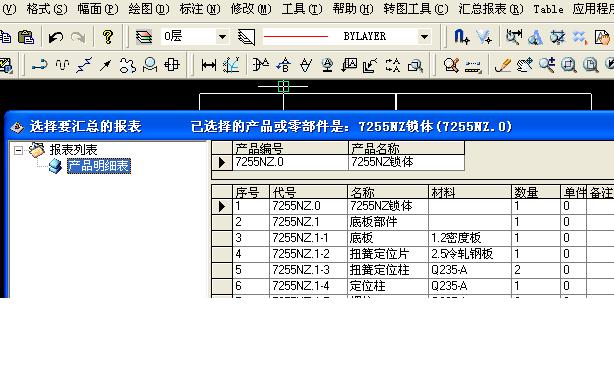
Task: Click the A/A swap-arrows icon
Action: pyautogui.click(x=393, y=65)
